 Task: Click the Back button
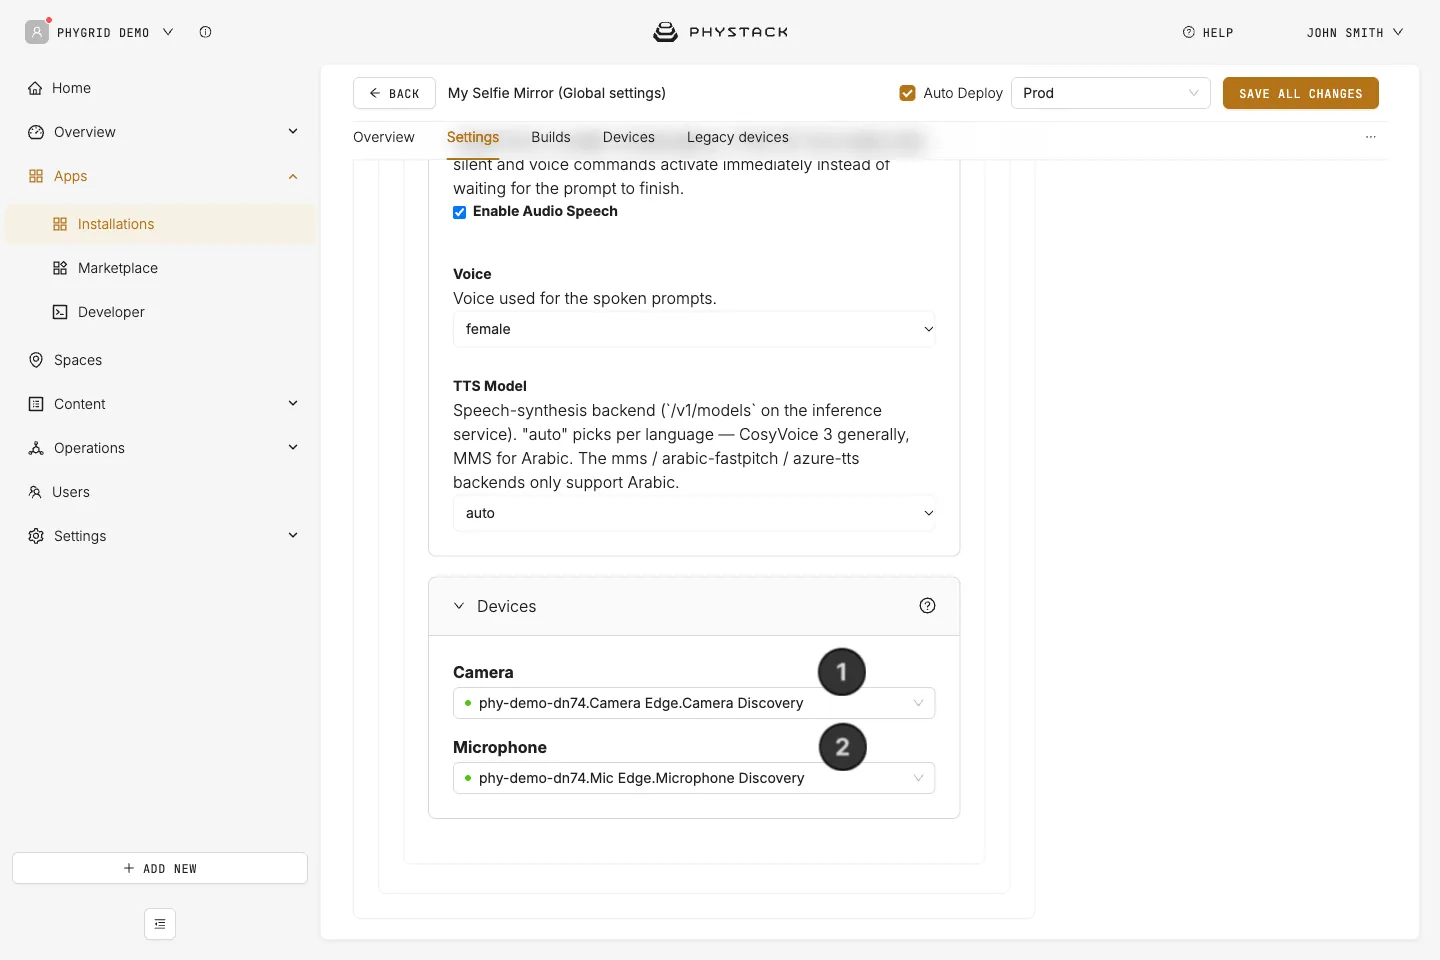coord(394,93)
